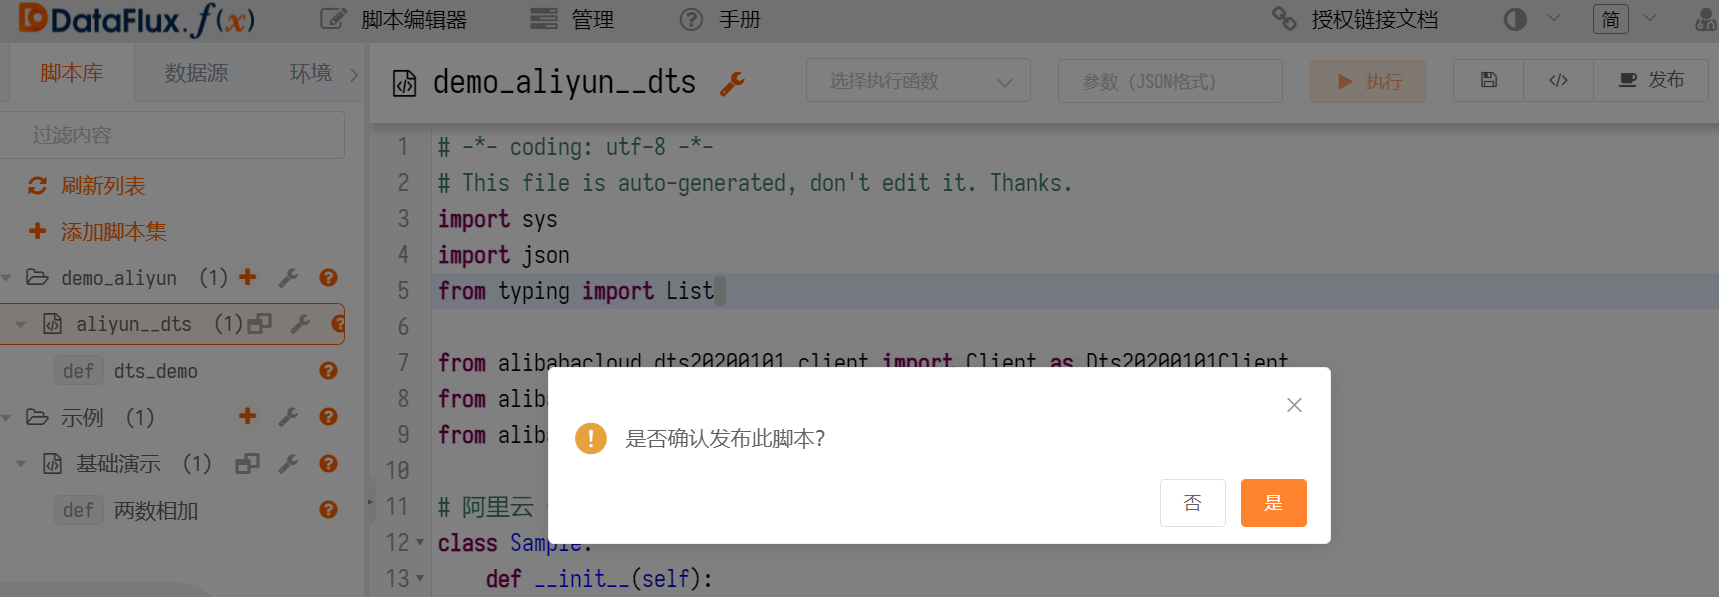The image size is (1719, 597).
Task: Collapse code fold at line 12
Action: 420,543
